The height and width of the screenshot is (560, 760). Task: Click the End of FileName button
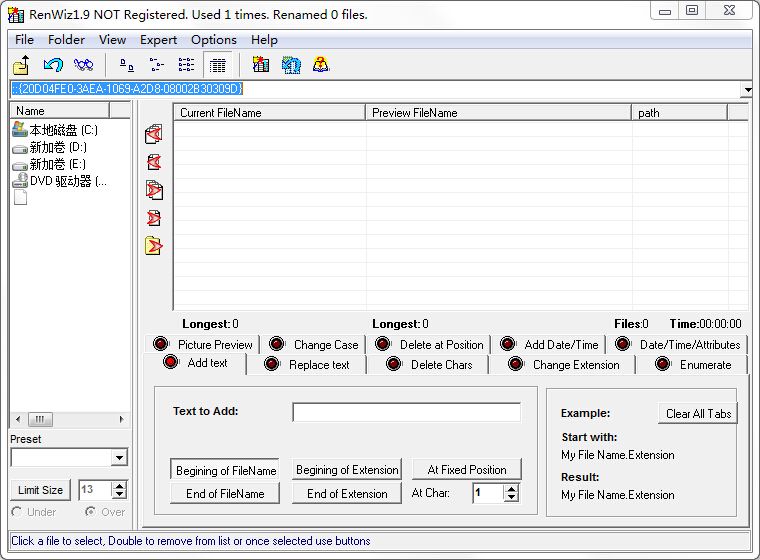click(225, 494)
